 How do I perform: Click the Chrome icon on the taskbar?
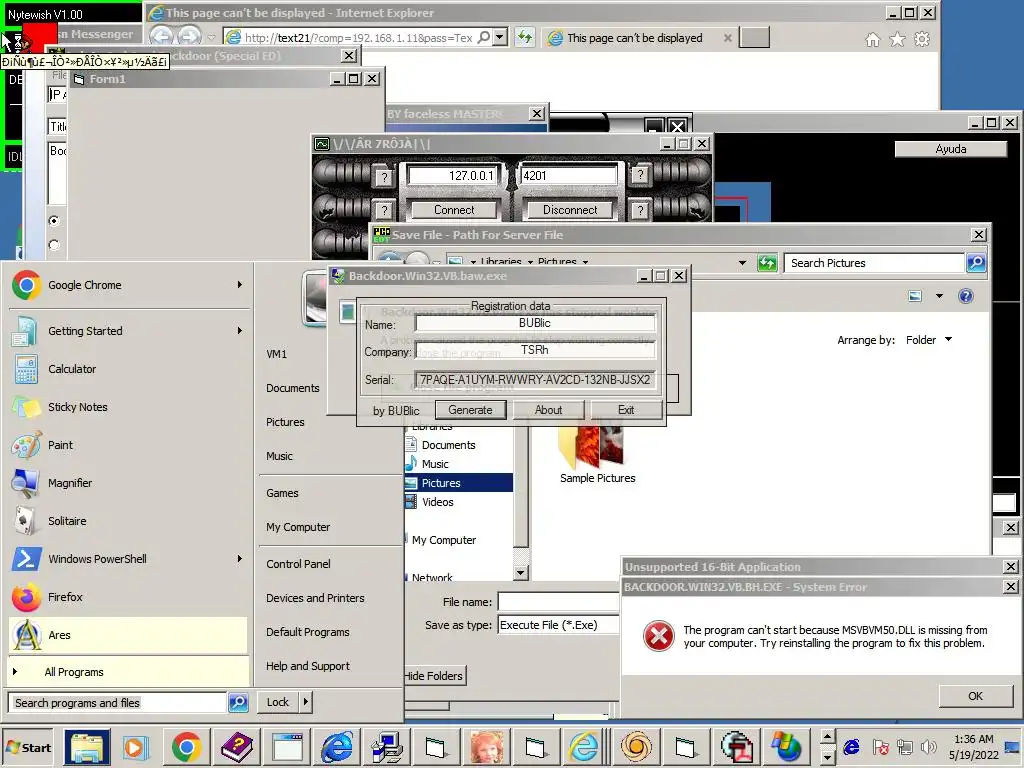(185, 747)
